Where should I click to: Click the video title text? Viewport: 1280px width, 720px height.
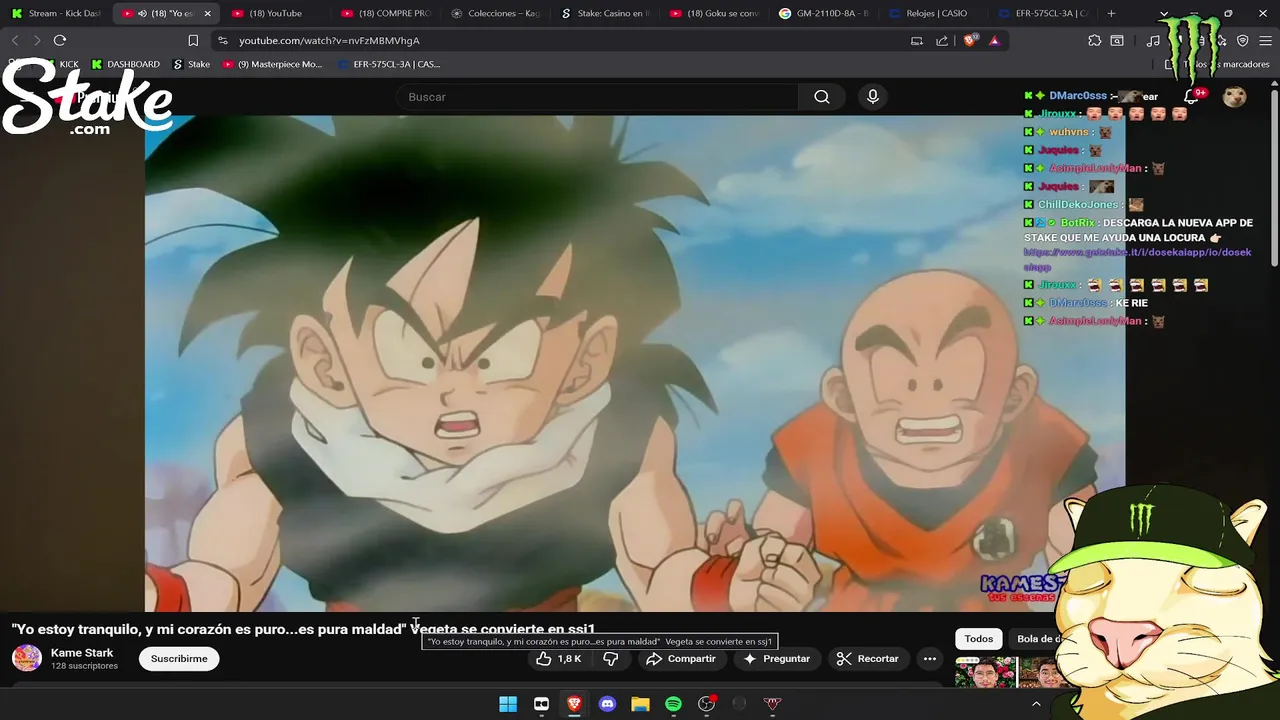[303, 629]
